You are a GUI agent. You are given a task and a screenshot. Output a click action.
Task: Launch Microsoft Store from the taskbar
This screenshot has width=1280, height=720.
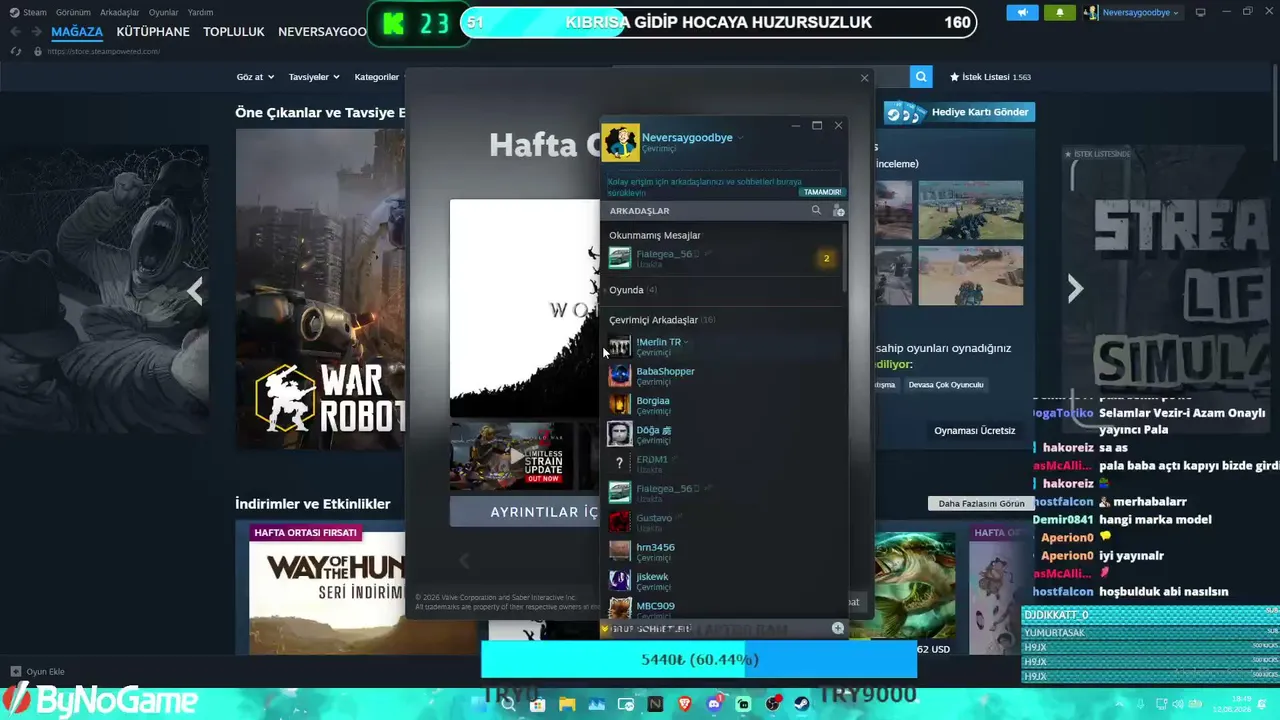point(537,704)
